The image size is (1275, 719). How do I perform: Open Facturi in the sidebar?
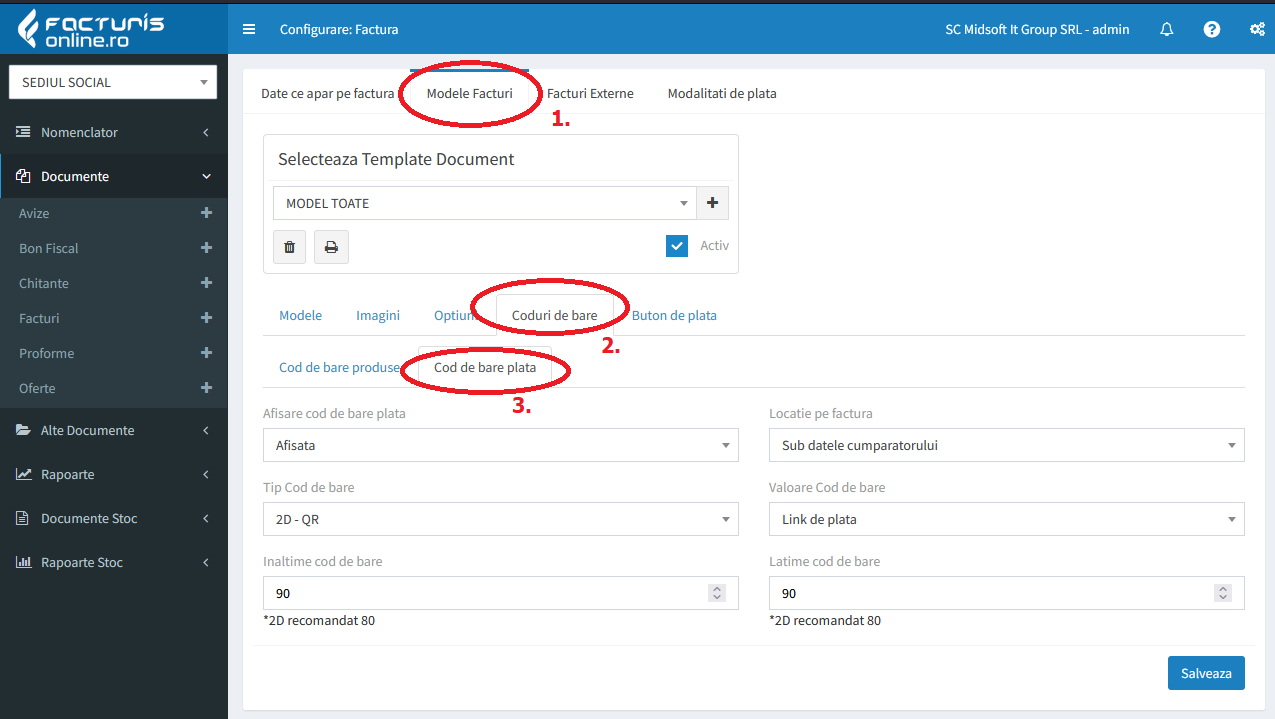(x=39, y=318)
